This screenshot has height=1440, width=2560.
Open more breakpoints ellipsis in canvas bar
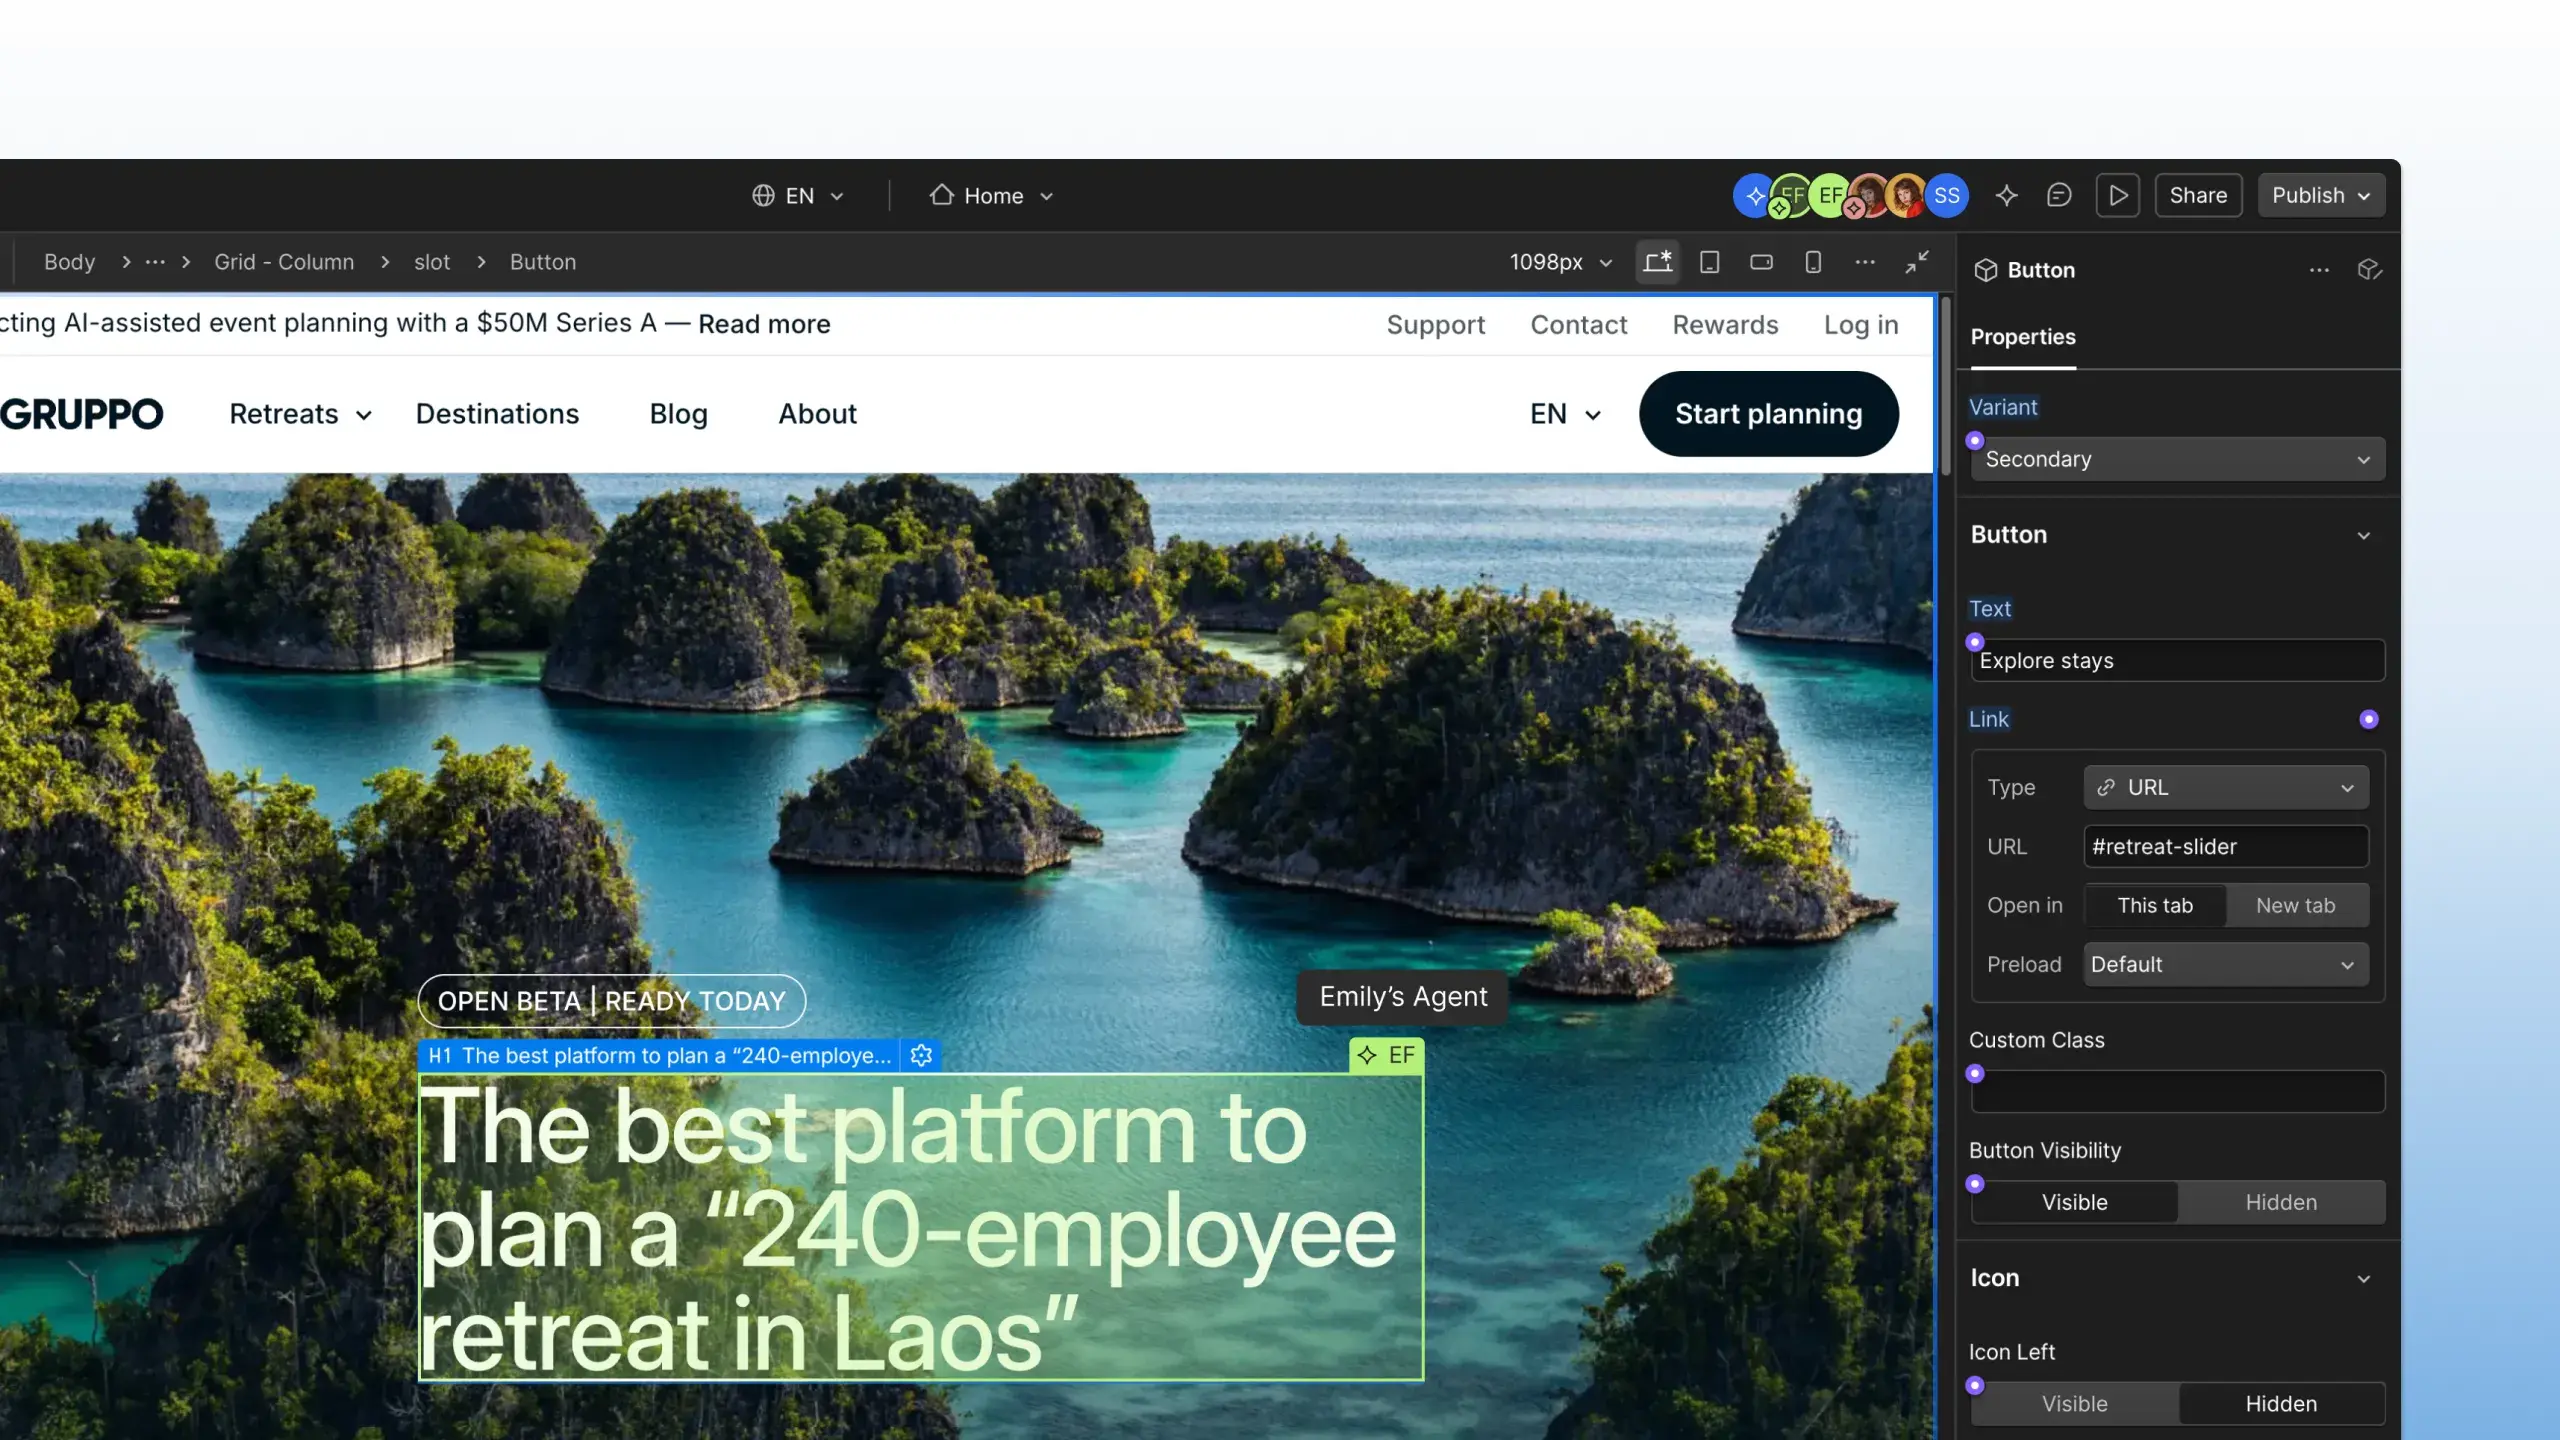[1865, 262]
